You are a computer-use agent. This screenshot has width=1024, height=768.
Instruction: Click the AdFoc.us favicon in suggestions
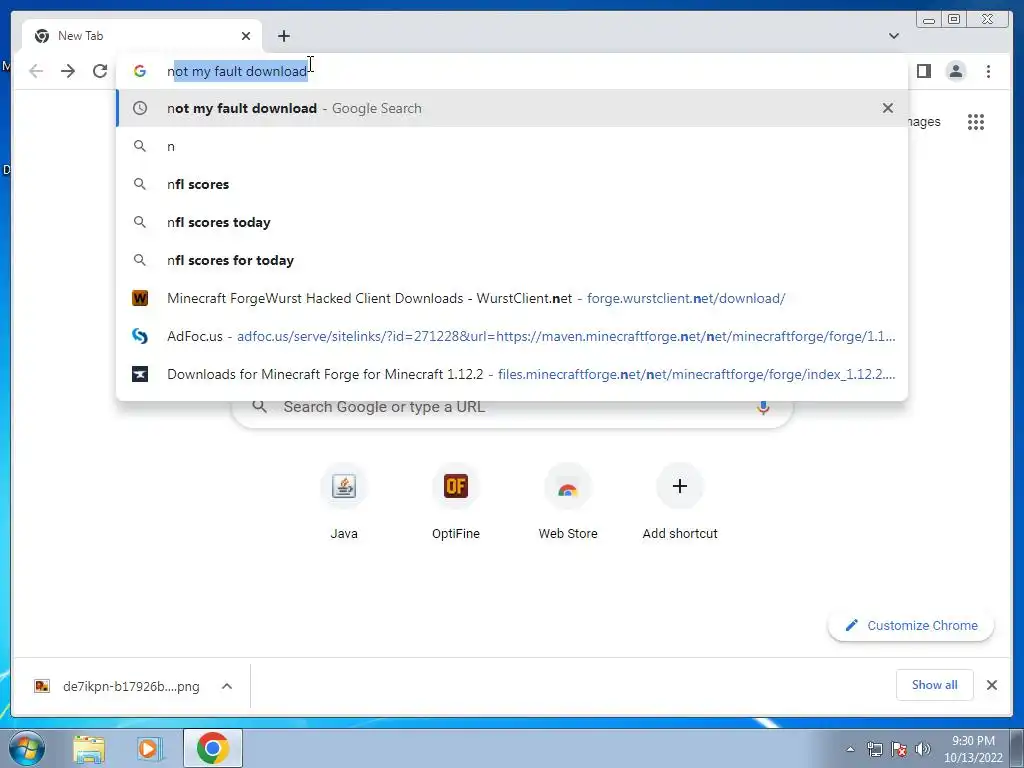[x=140, y=336]
